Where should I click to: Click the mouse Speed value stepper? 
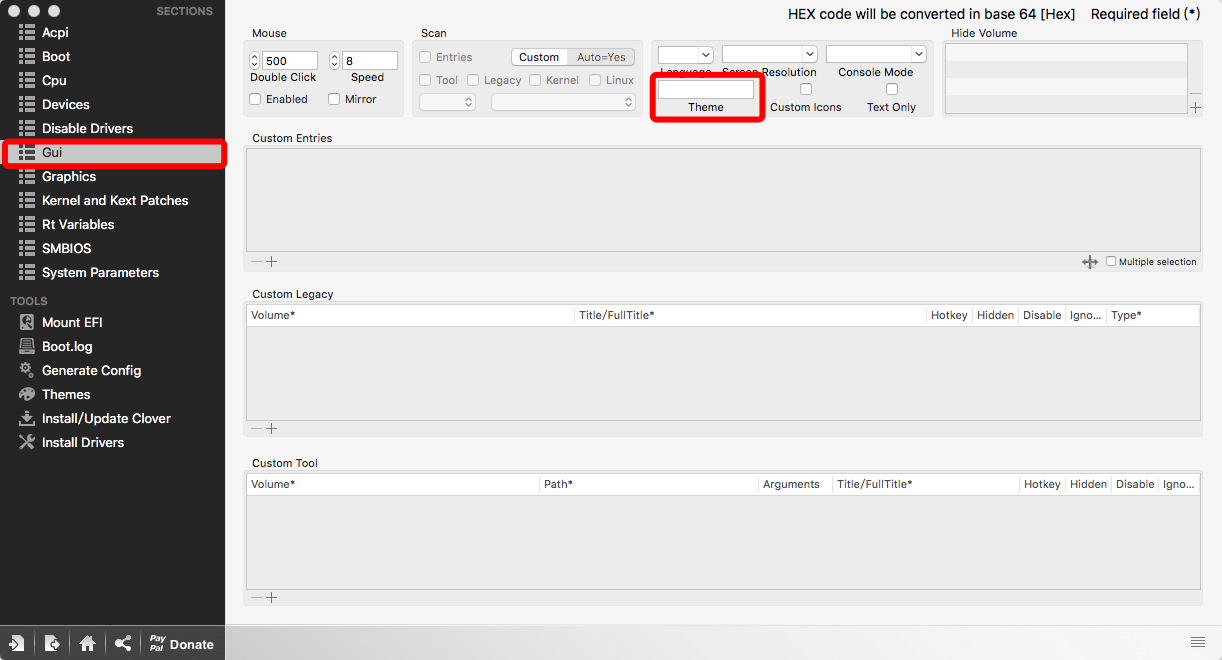tap(335, 61)
